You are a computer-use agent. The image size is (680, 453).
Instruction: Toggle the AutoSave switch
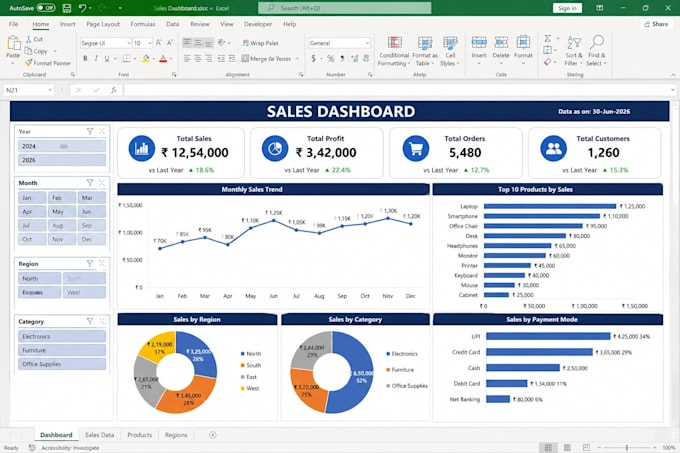46,8
